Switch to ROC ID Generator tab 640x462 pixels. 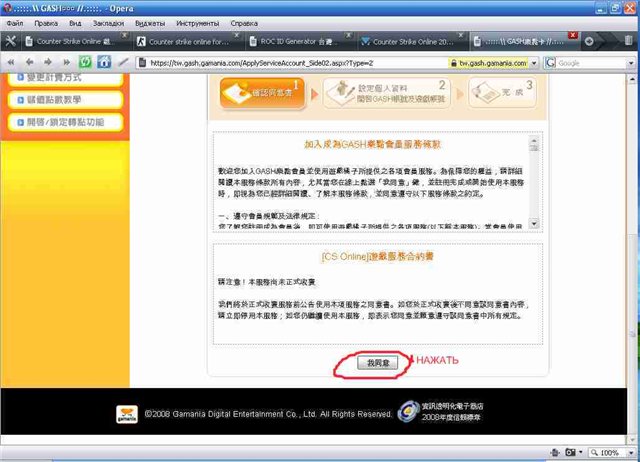click(298, 42)
